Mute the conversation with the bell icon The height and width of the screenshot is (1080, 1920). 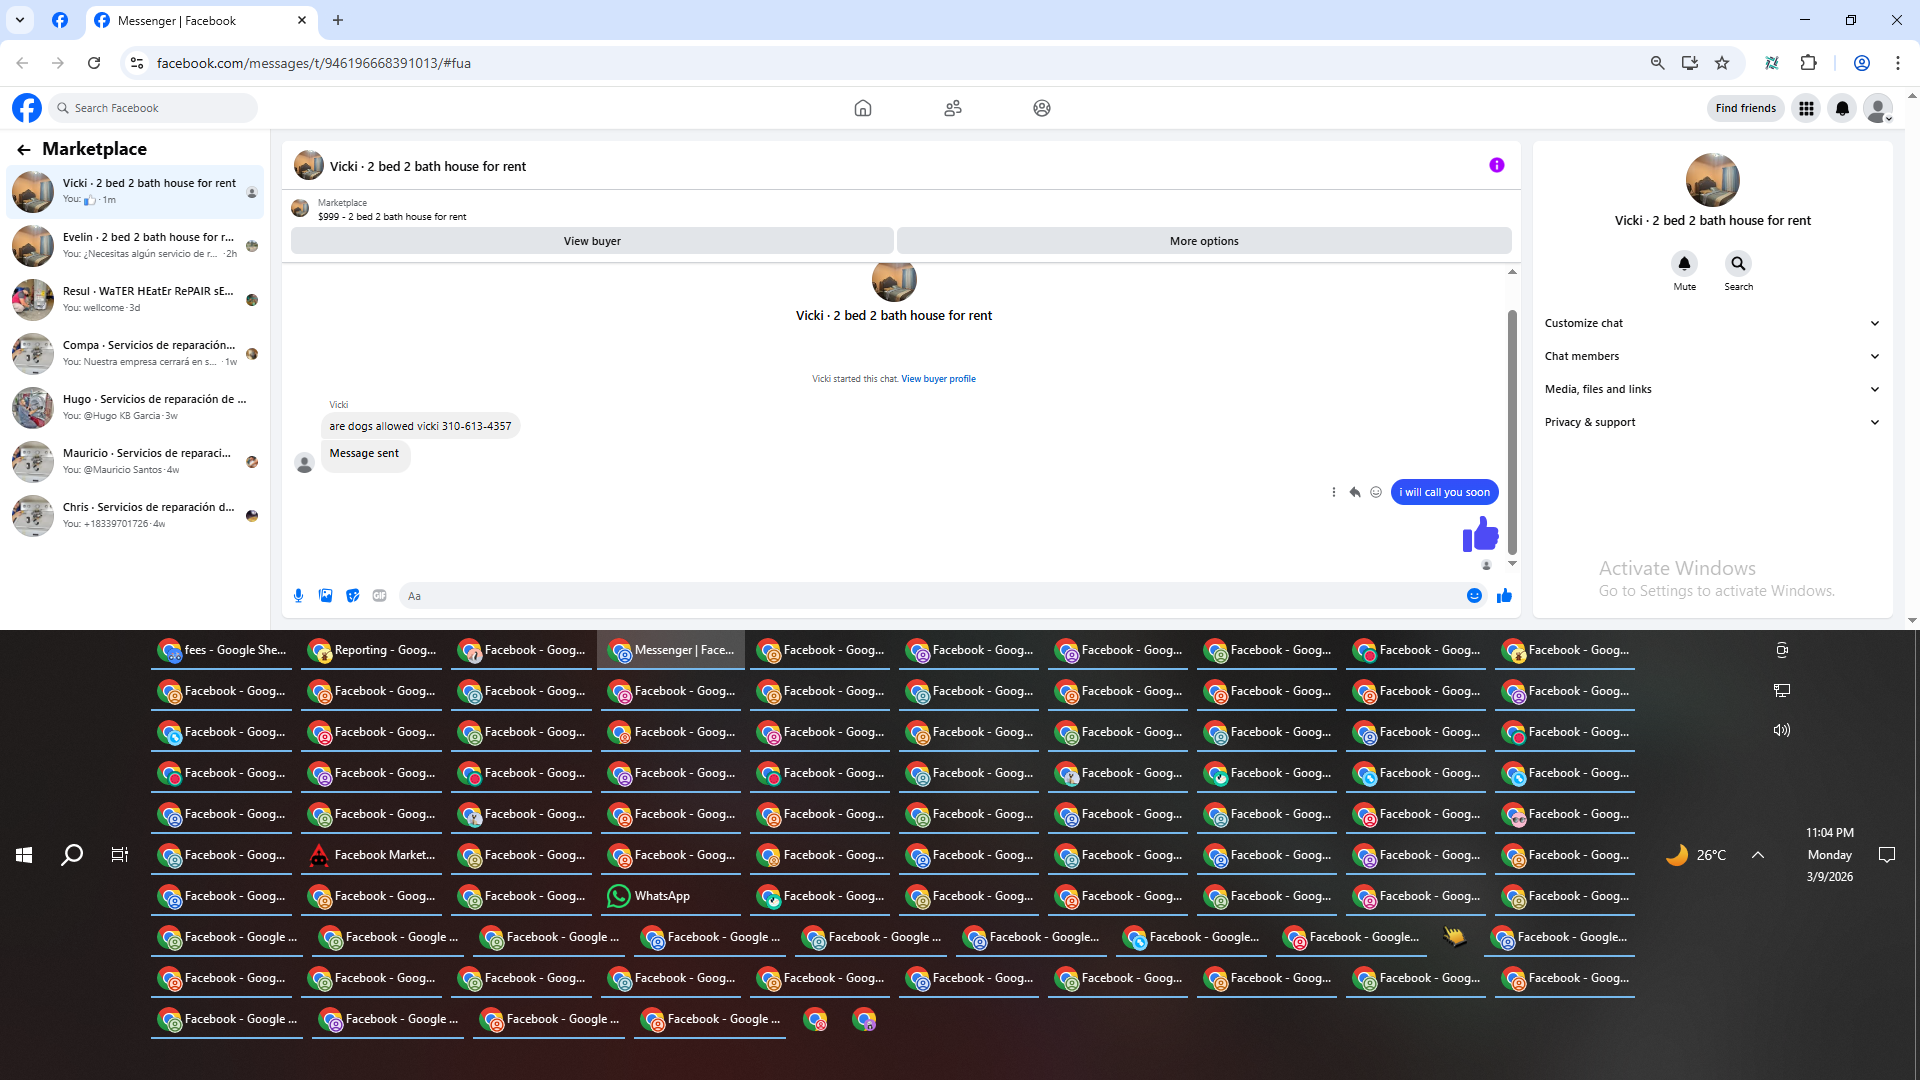1684,264
